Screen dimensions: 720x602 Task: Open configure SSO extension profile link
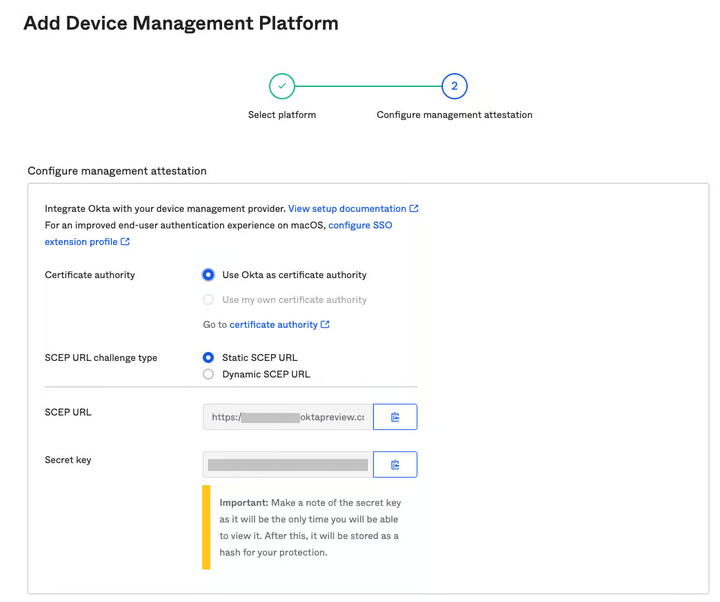tap(360, 225)
